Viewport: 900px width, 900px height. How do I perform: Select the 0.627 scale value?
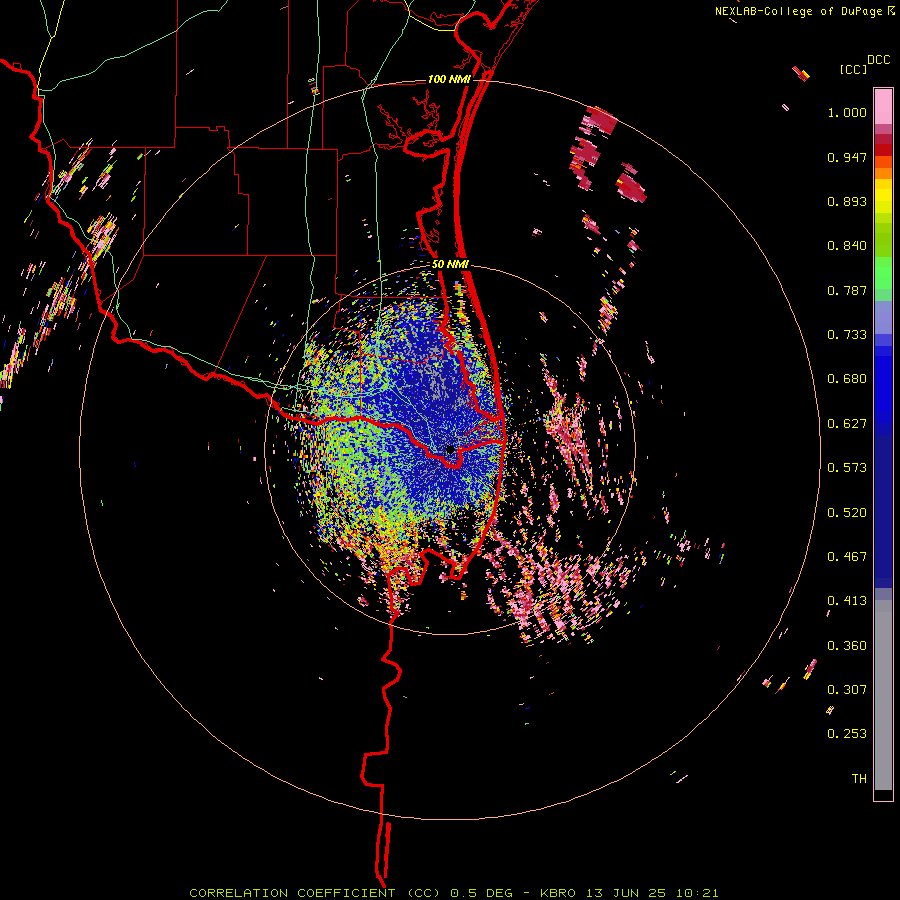pyautogui.click(x=847, y=424)
